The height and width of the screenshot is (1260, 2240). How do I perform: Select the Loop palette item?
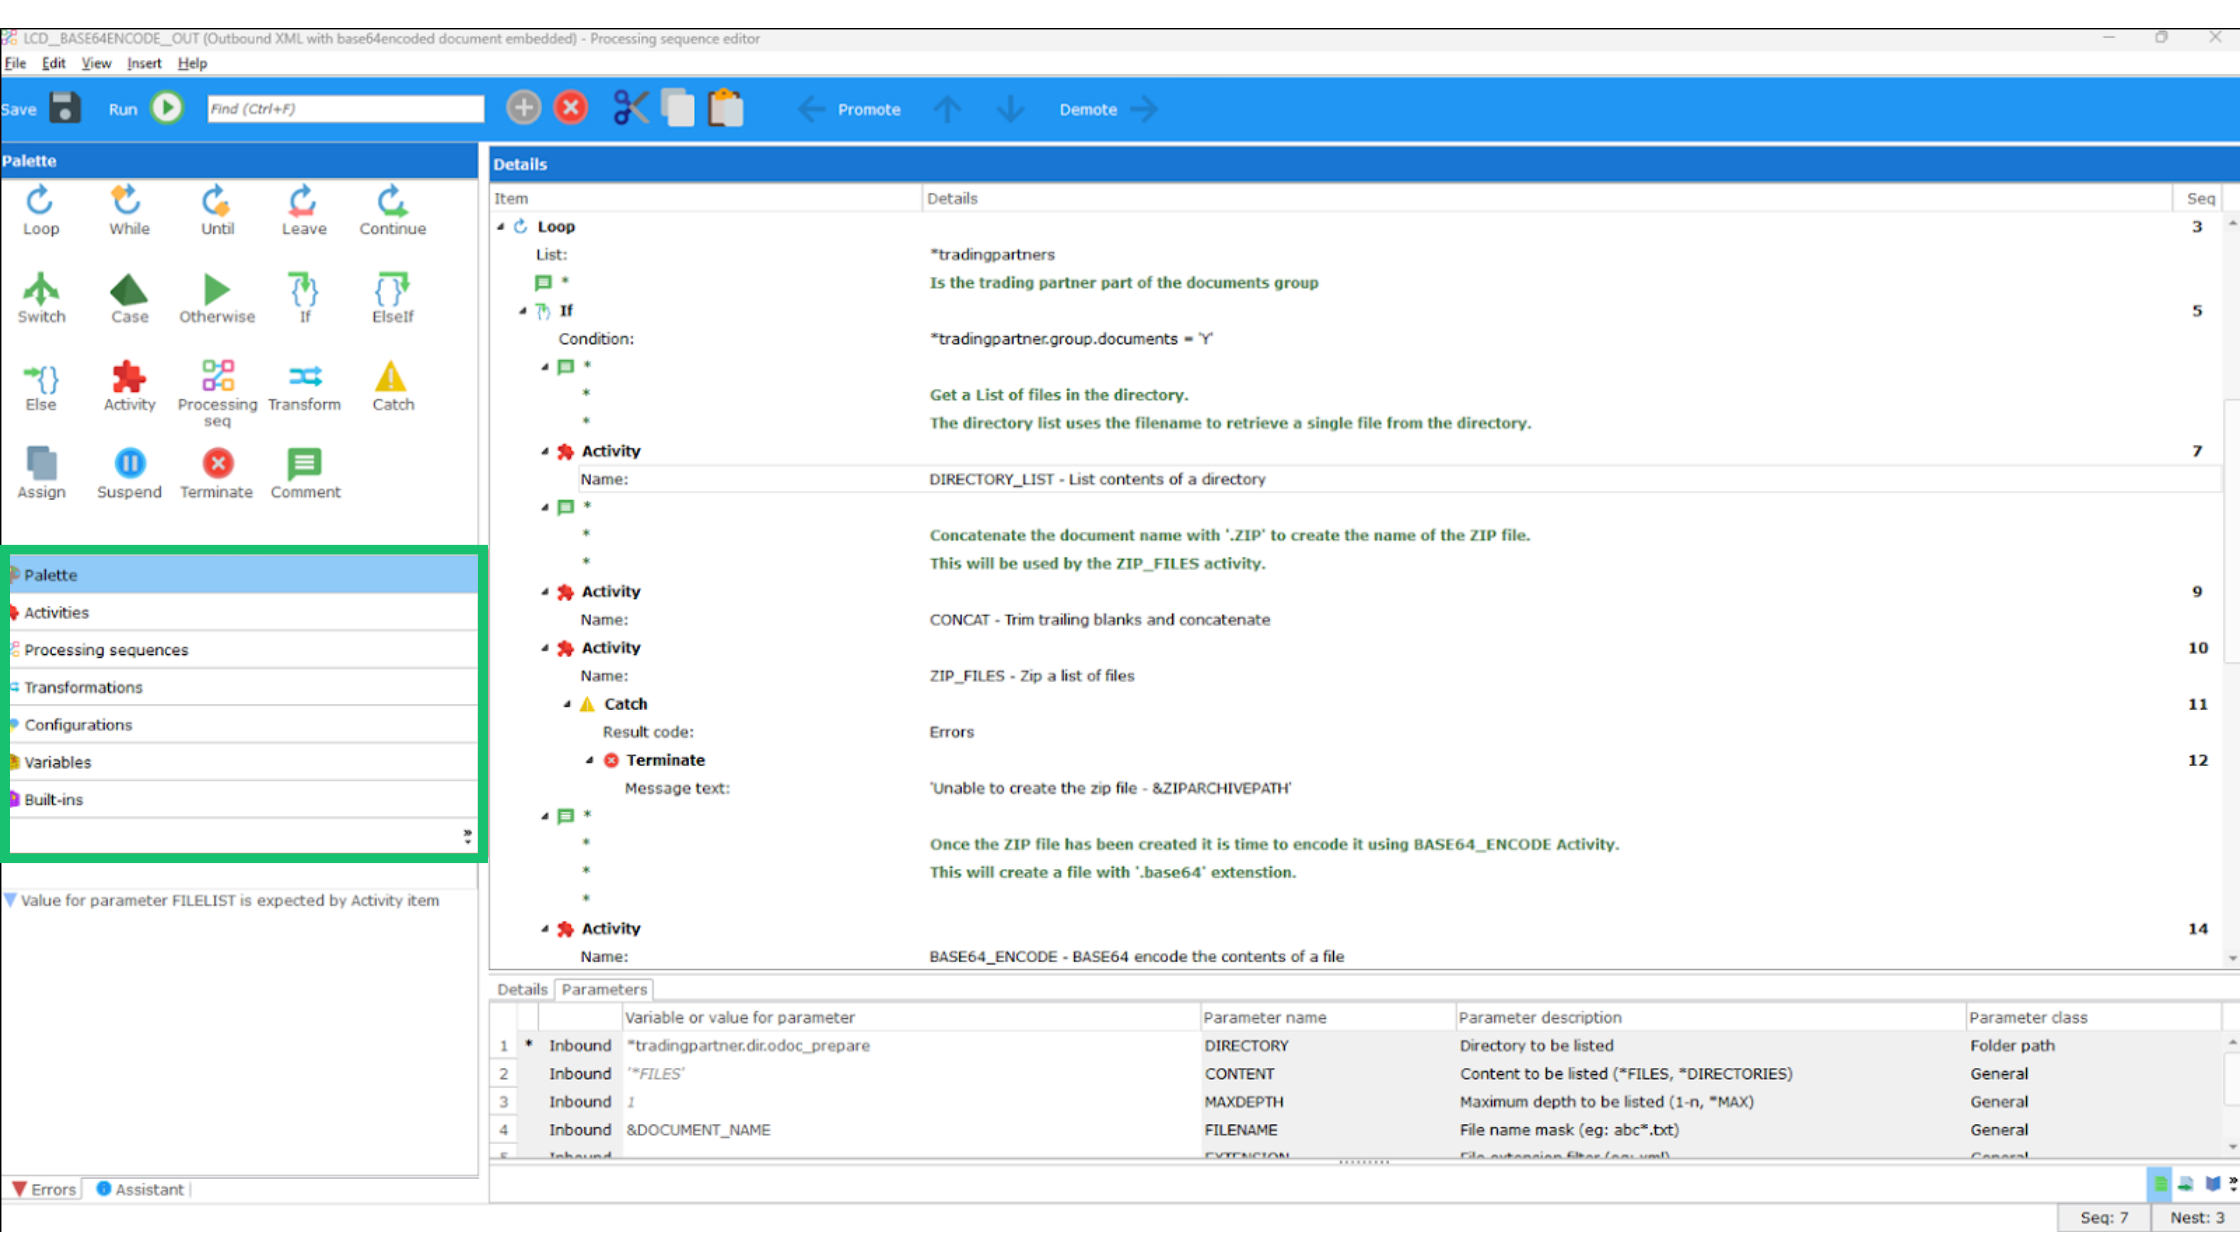coord(40,211)
